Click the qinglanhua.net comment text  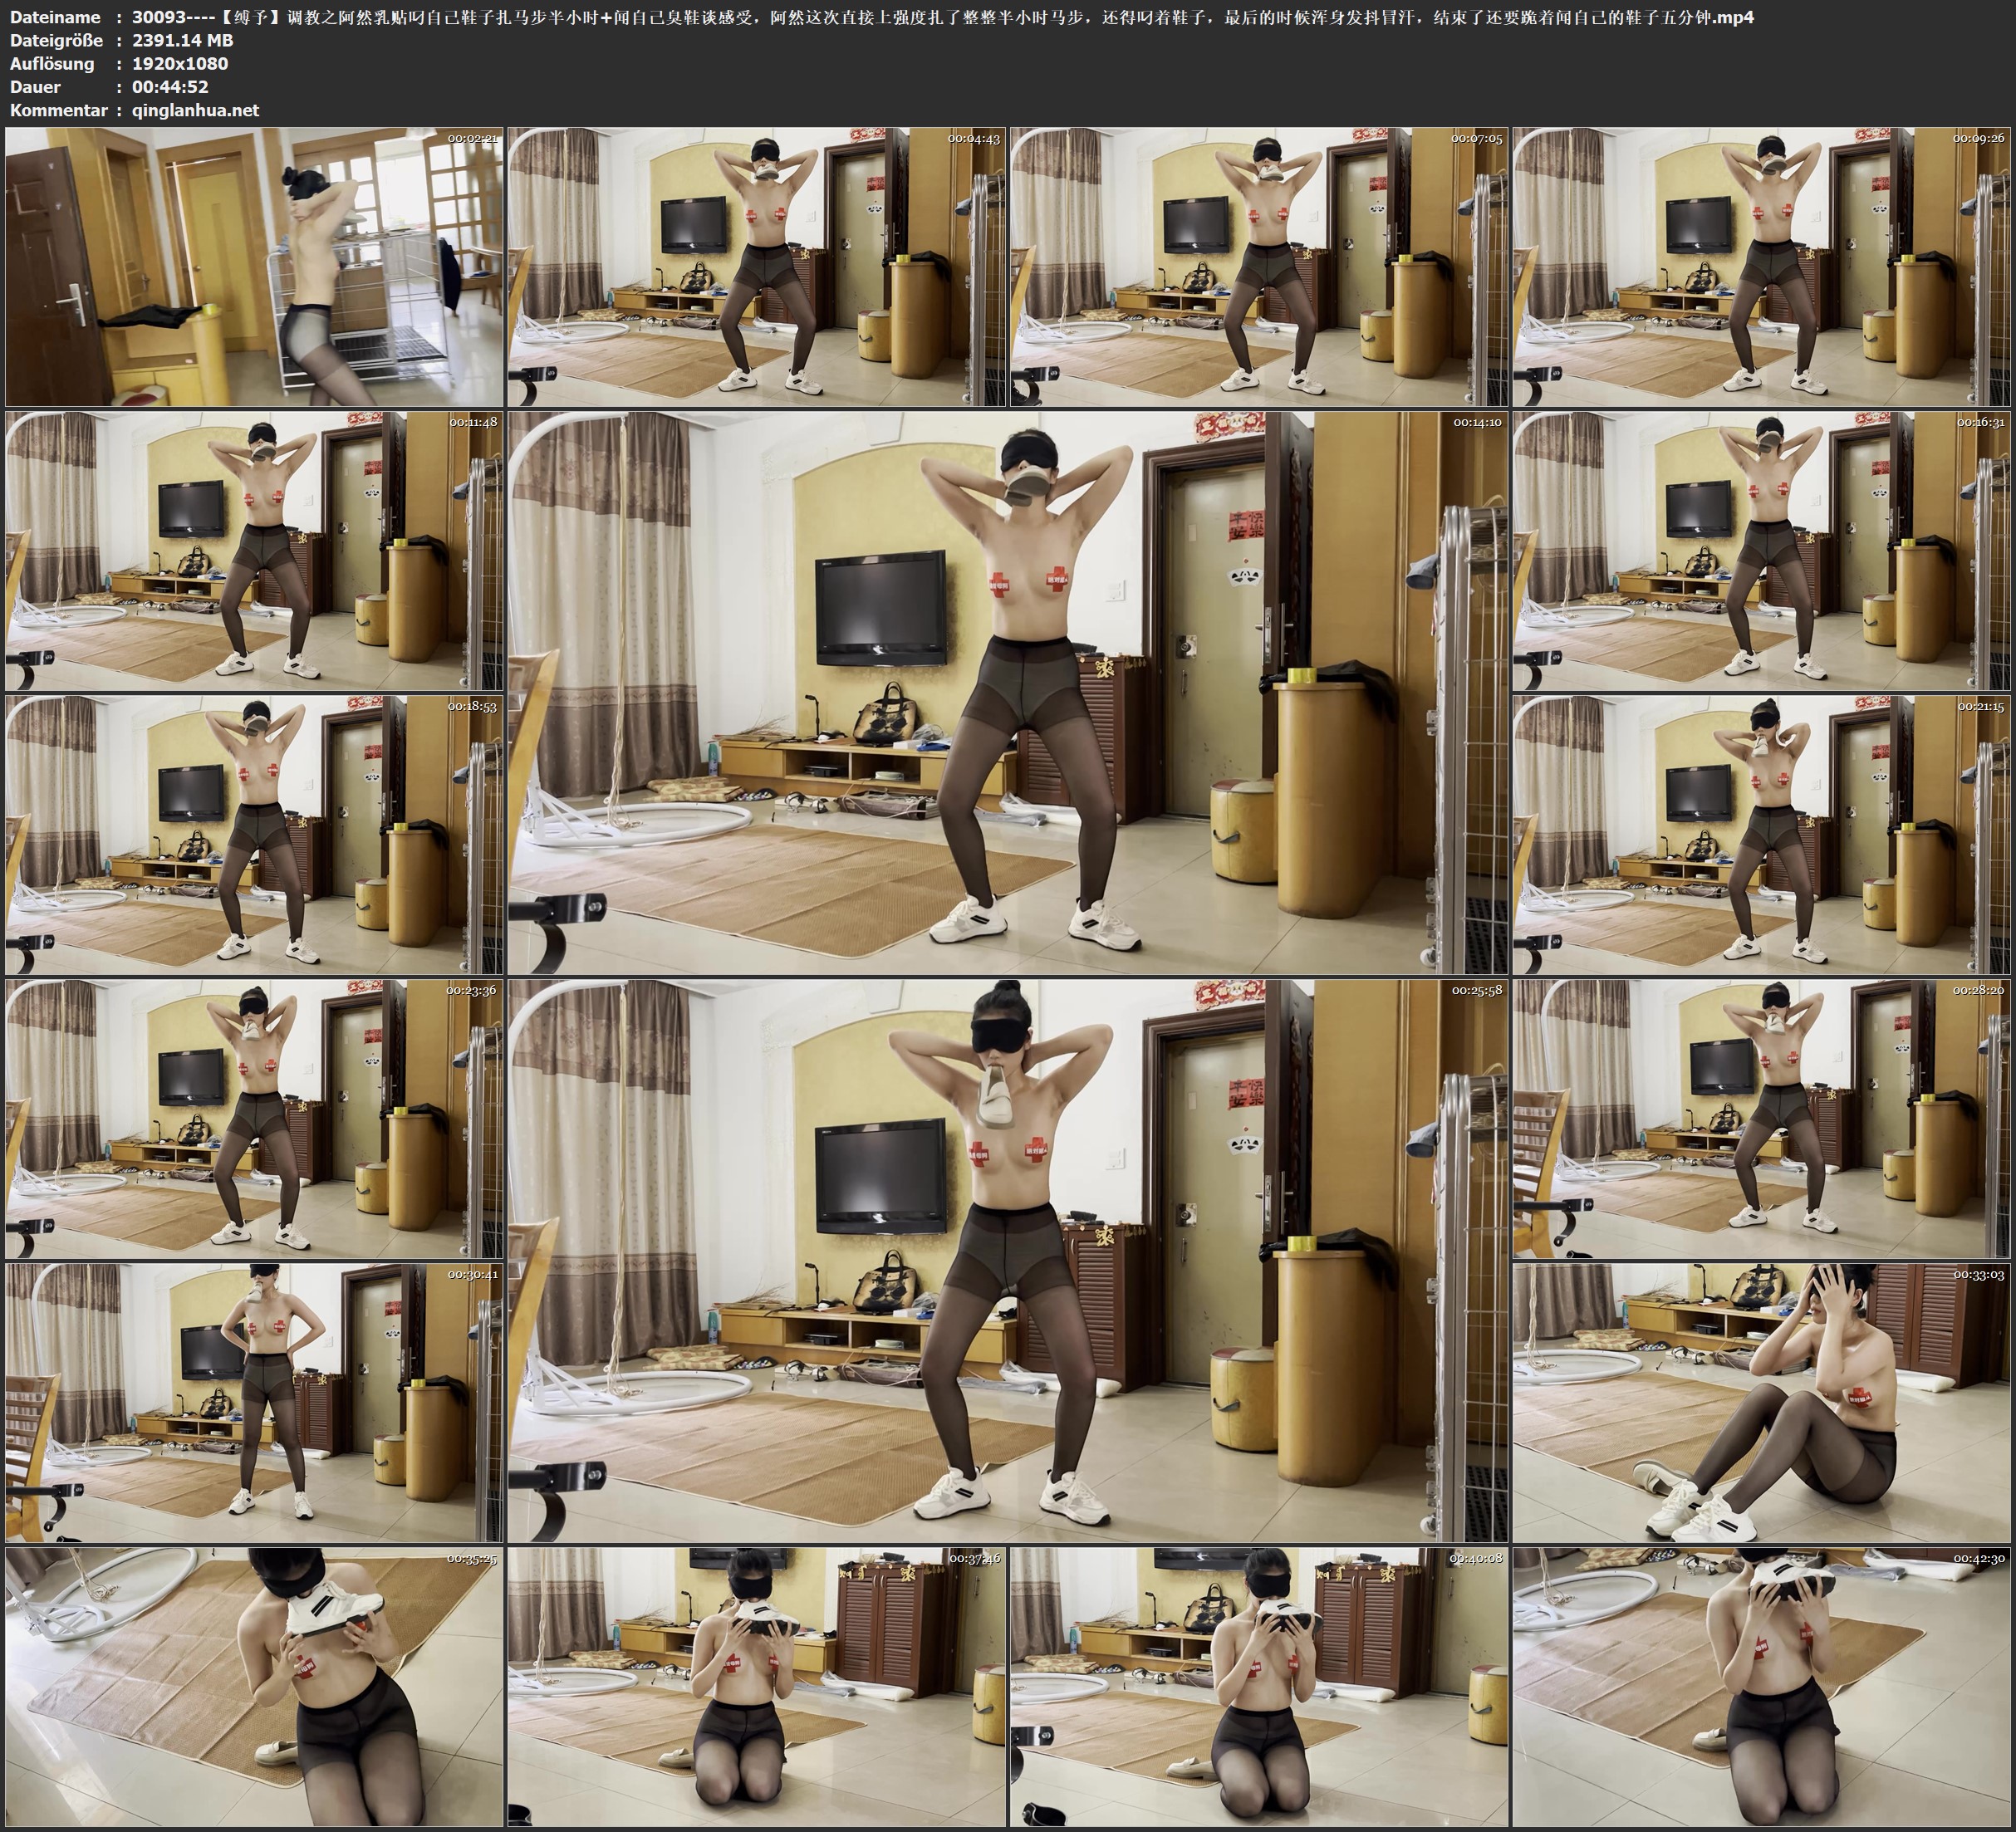pos(195,110)
